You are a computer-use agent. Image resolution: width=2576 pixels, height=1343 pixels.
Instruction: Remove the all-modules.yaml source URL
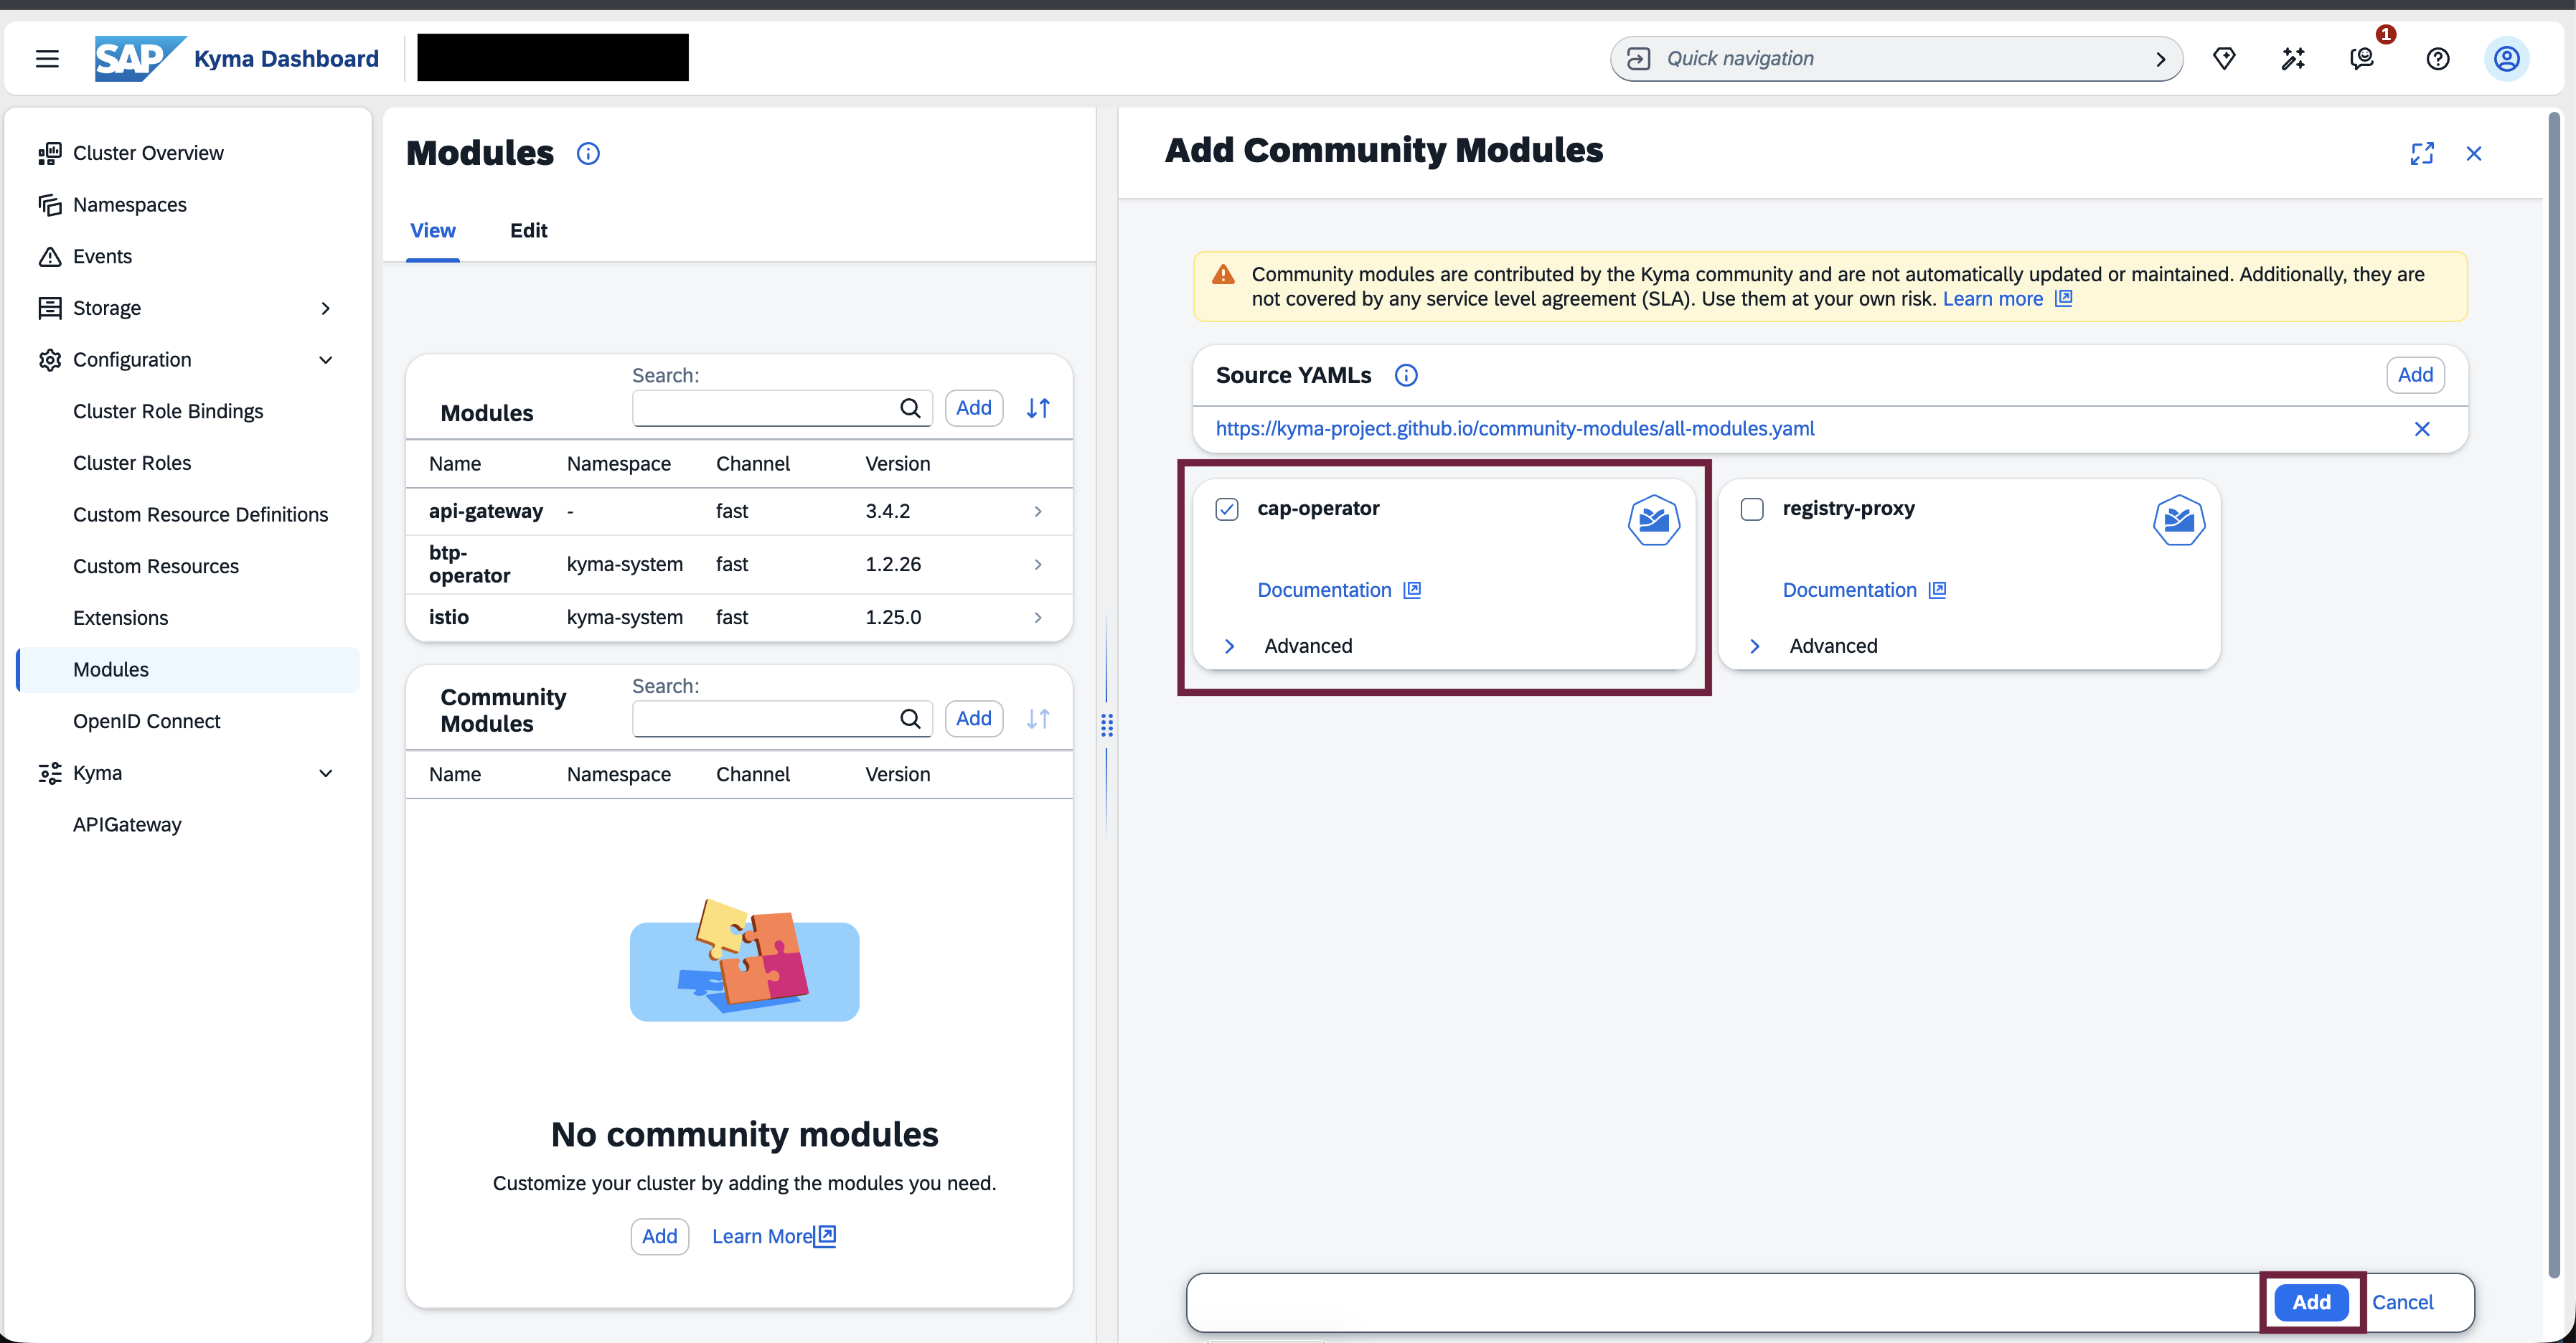(x=2422, y=429)
